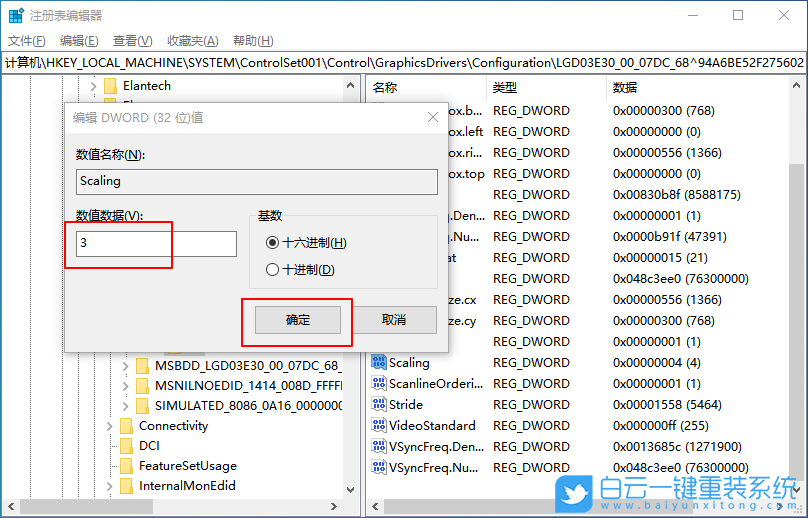The image size is (808, 518).
Task: Expand the InternalMonEdid tree node
Action: pos(109,486)
